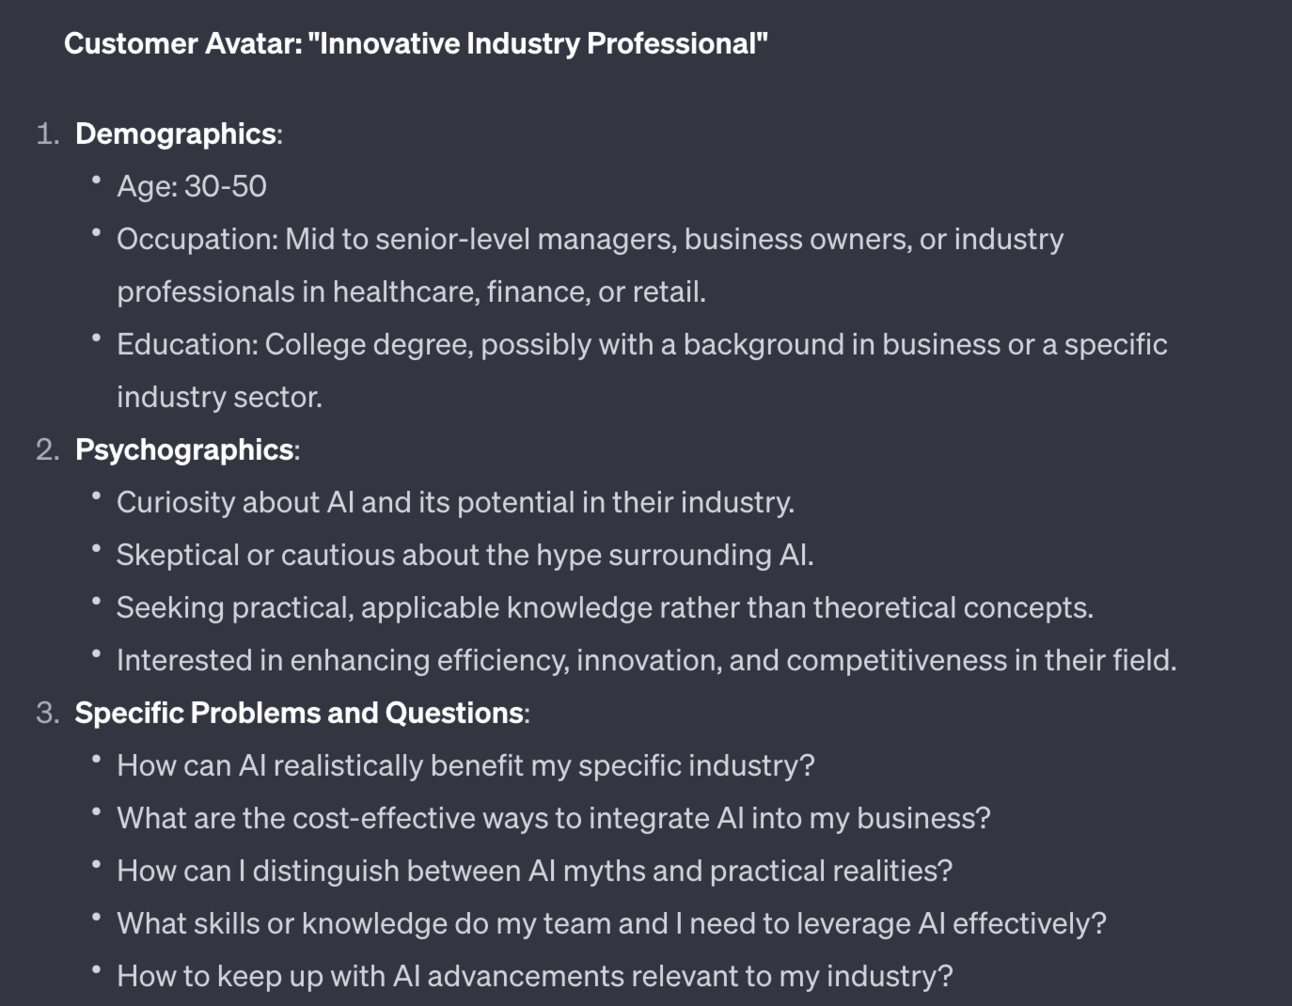Click the "cost-effective ways to integrate AI" question
Viewport: 1292px width, 1006px height.
553,819
